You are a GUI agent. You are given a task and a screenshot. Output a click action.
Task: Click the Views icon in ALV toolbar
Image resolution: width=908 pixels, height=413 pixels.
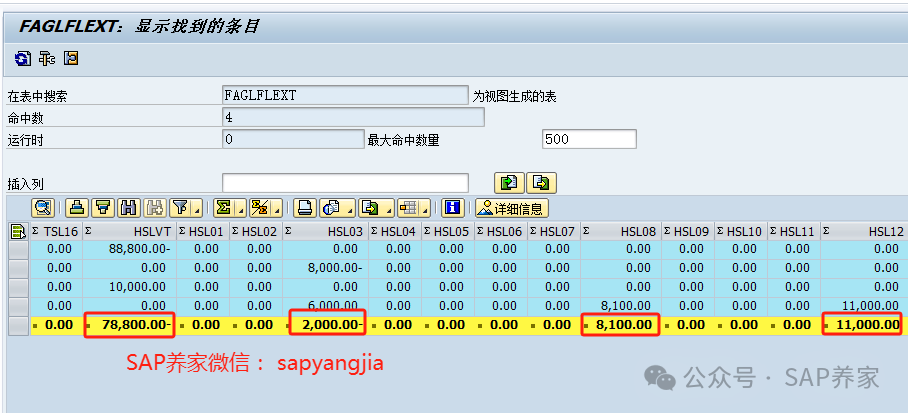click(x=332, y=207)
